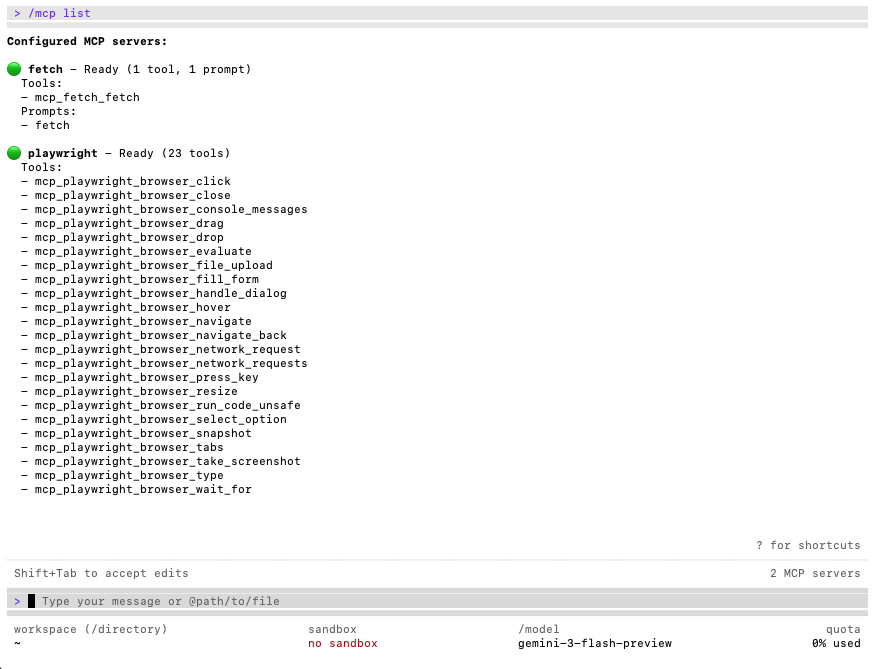
Task: Click mcp_playwright_browser_console_messages entry
Action: 171,209
